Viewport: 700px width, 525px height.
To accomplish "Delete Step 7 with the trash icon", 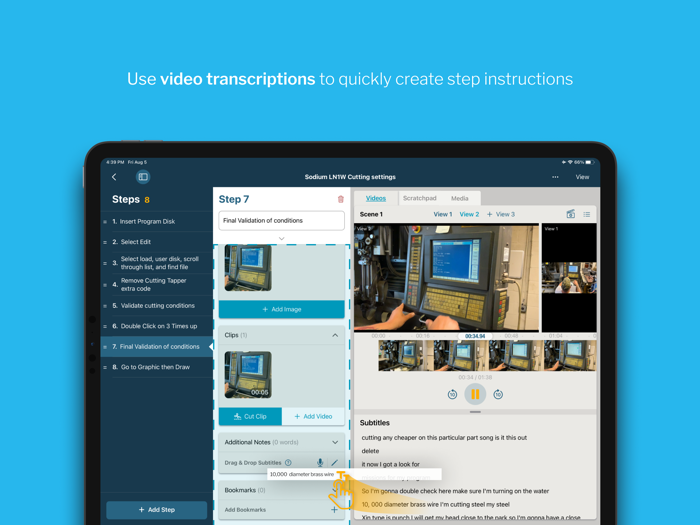I will [341, 199].
